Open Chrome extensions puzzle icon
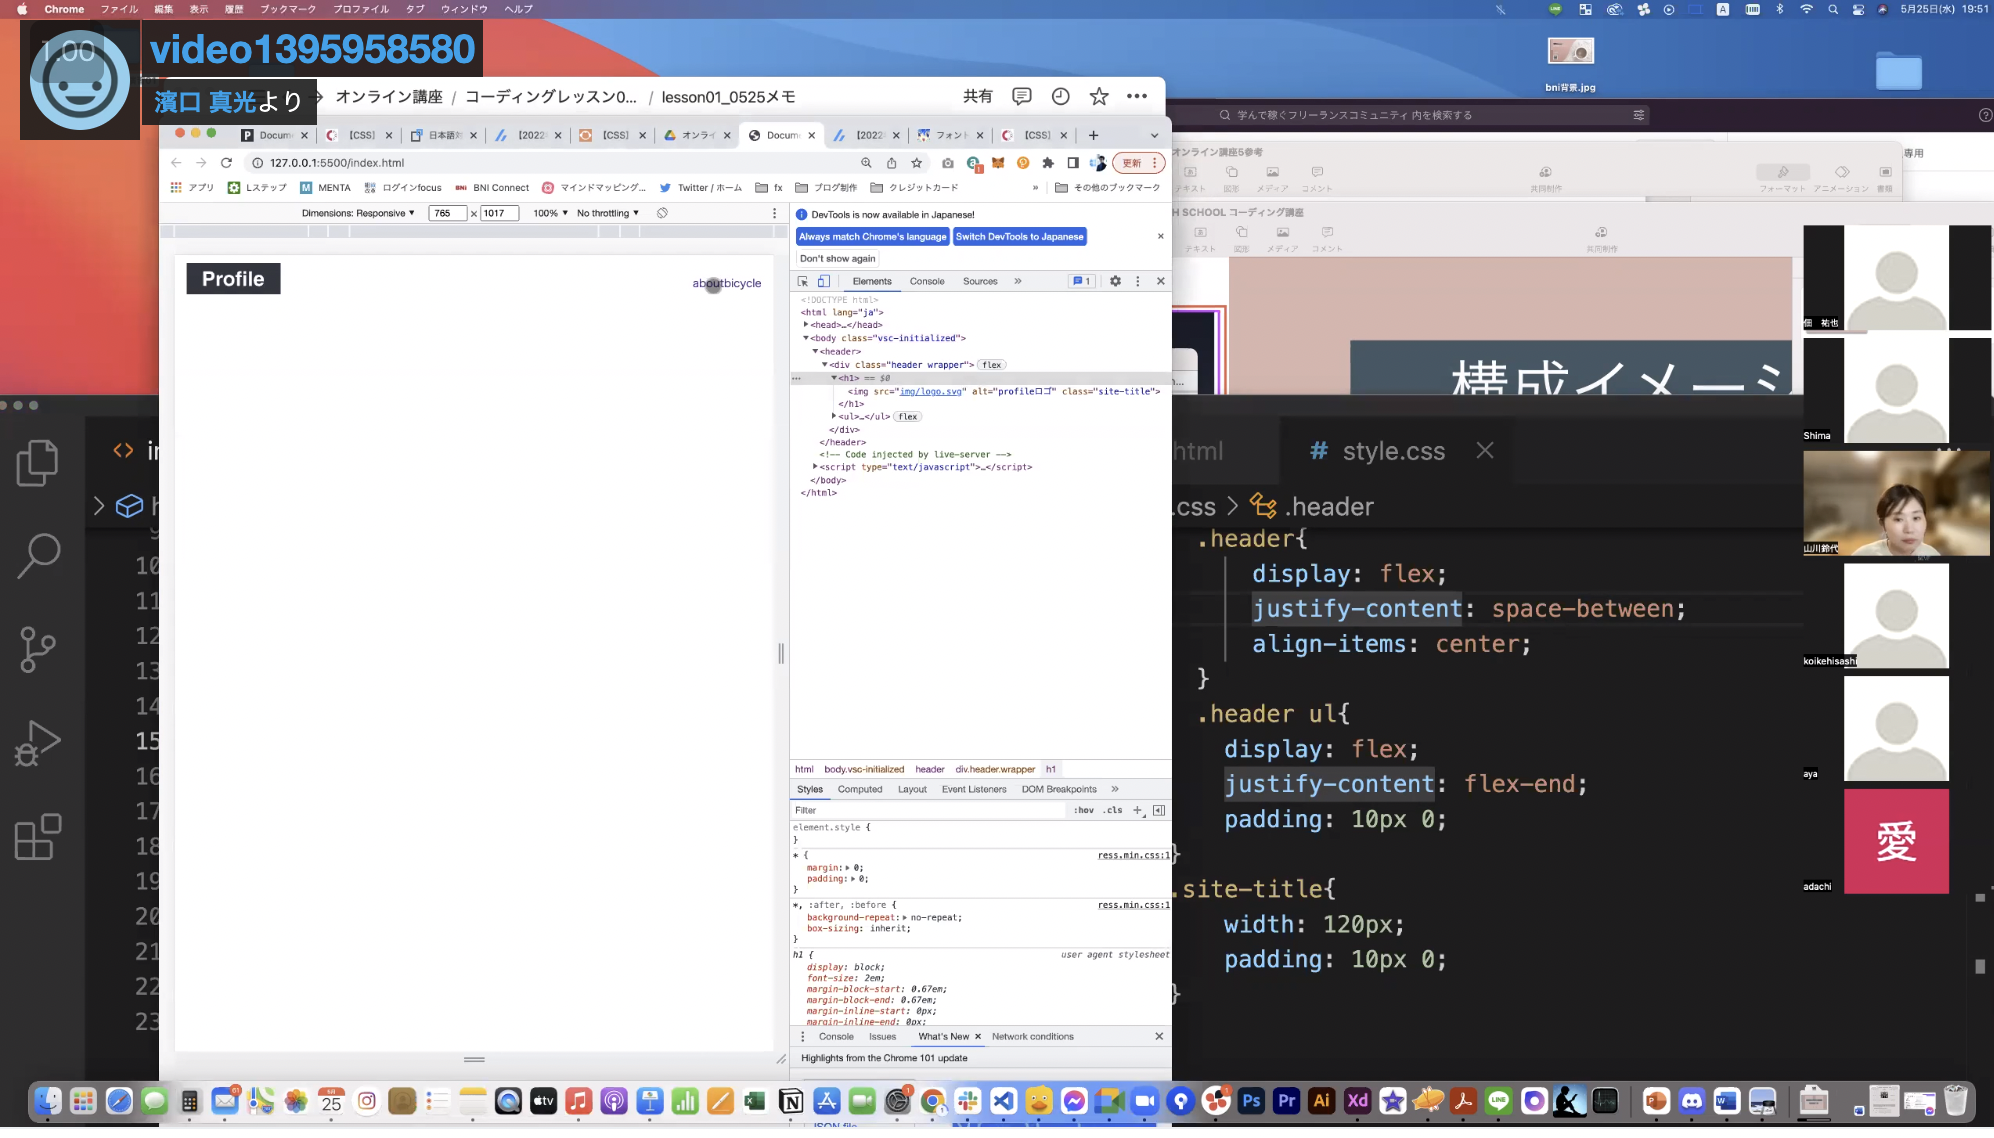 (x=1048, y=162)
